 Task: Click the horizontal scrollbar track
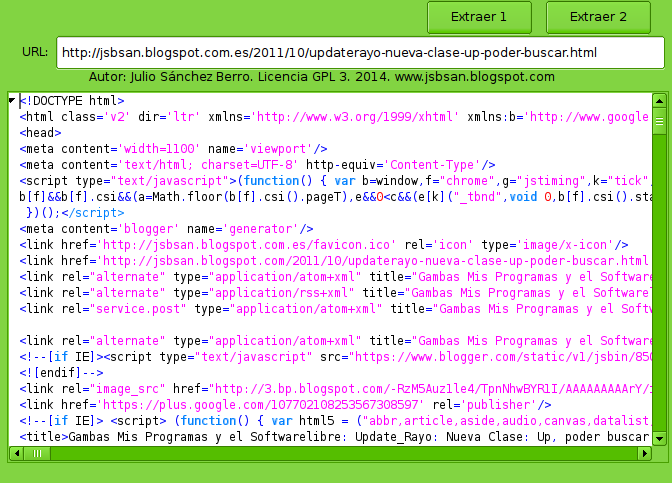click(344, 453)
